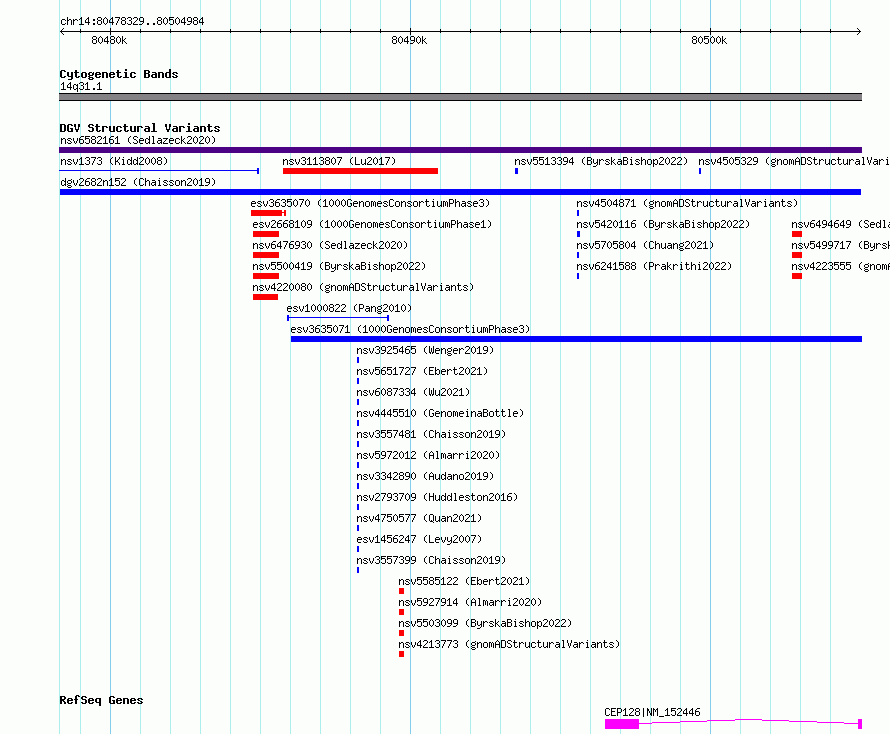This screenshot has width=890, height=734.
Task: Click esv3635070 (1000GenomesConsortiumPhase3) label
Action: tap(370, 203)
